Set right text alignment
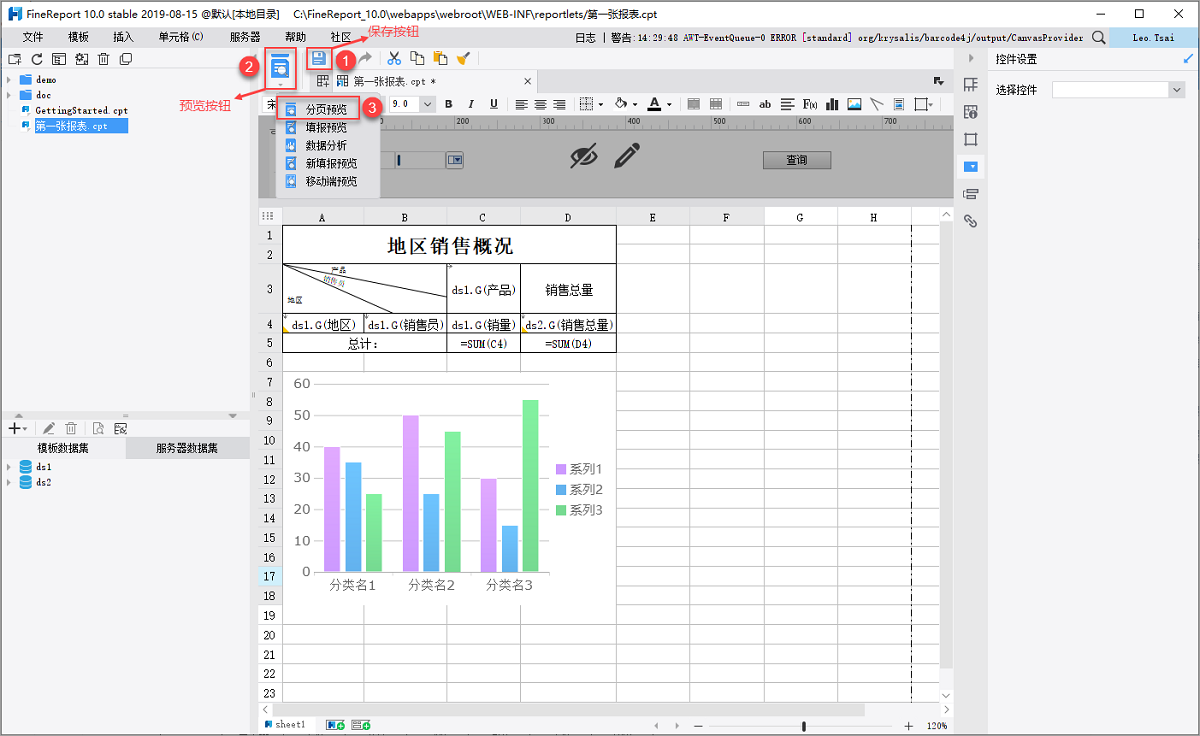This screenshot has height=736, width=1200. (559, 104)
